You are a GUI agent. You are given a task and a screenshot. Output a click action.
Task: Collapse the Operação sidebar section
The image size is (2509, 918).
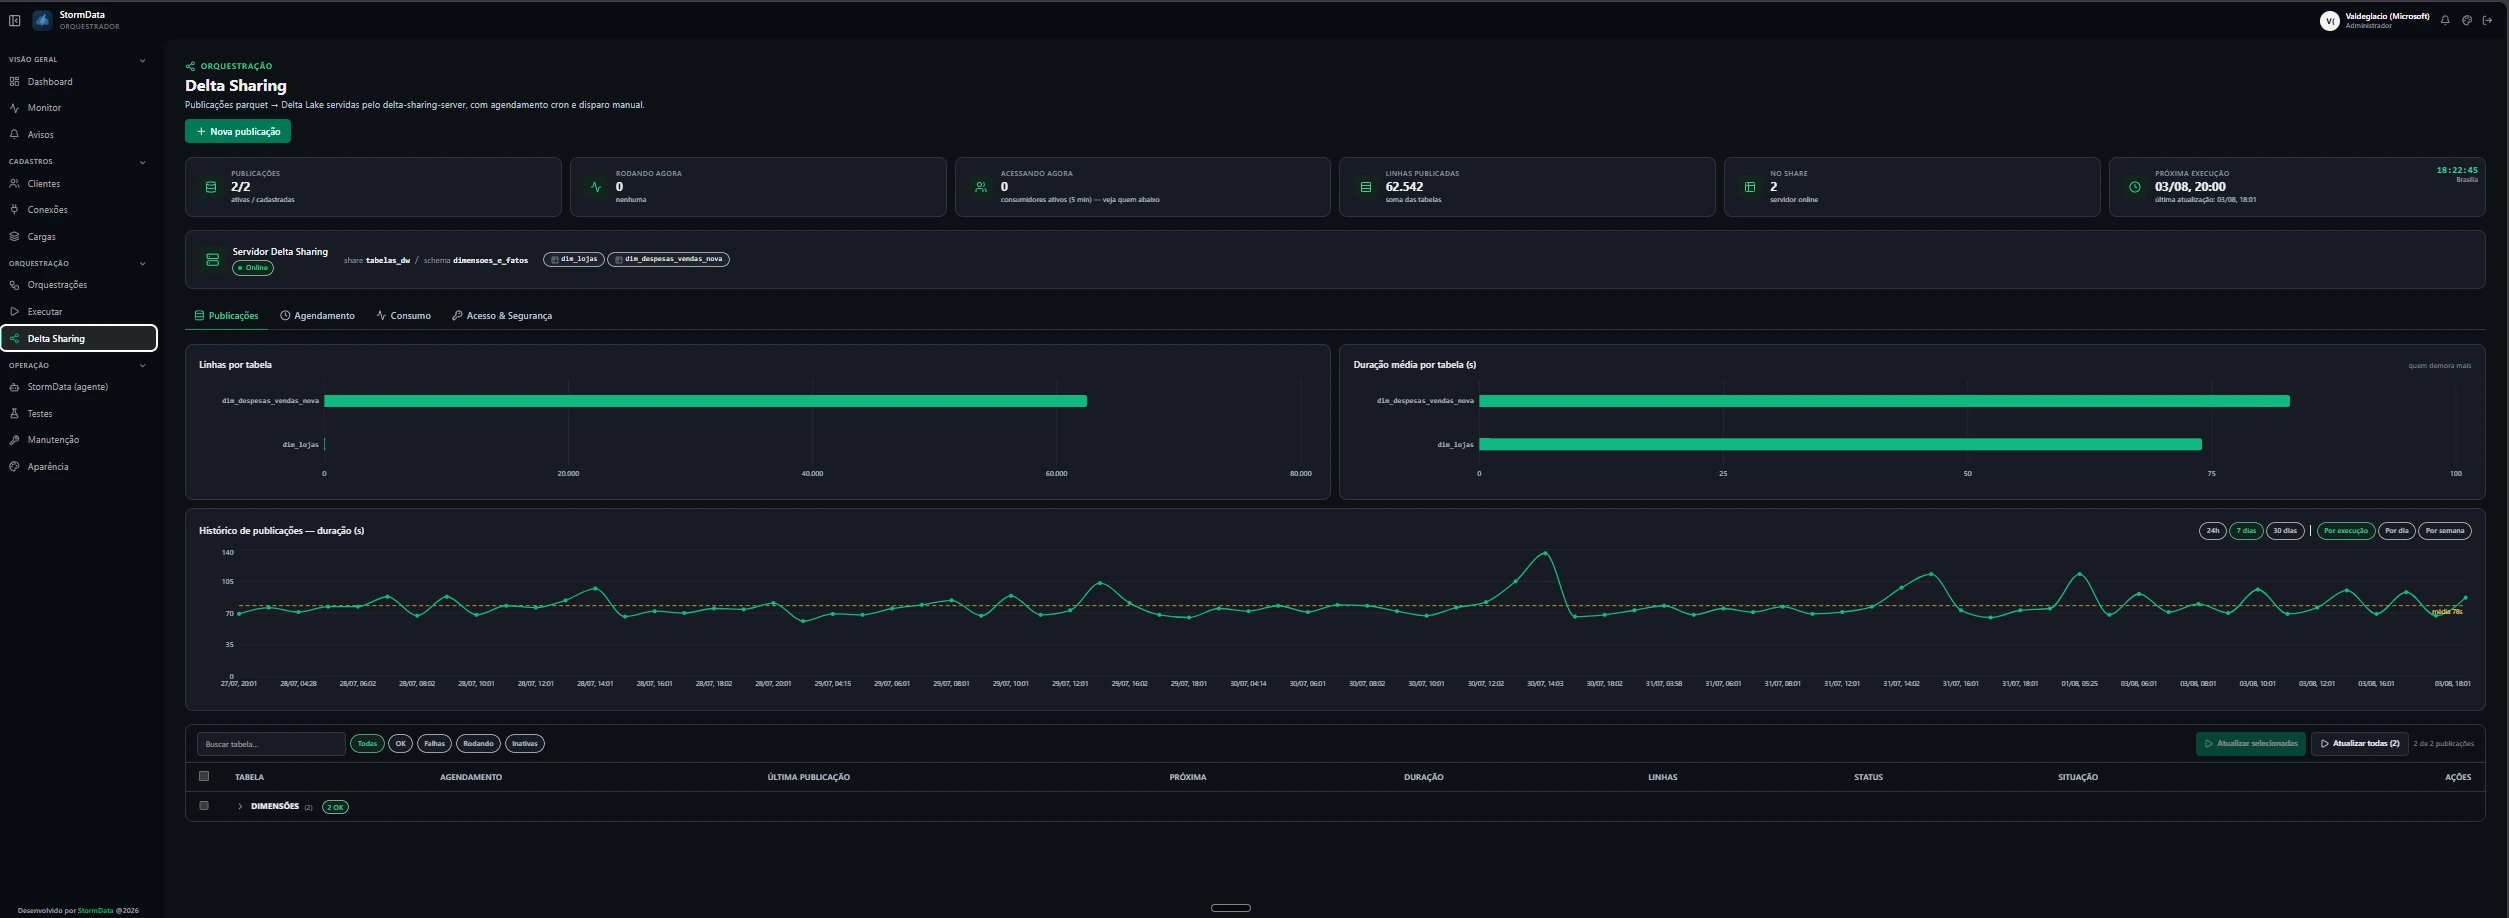(x=142, y=366)
